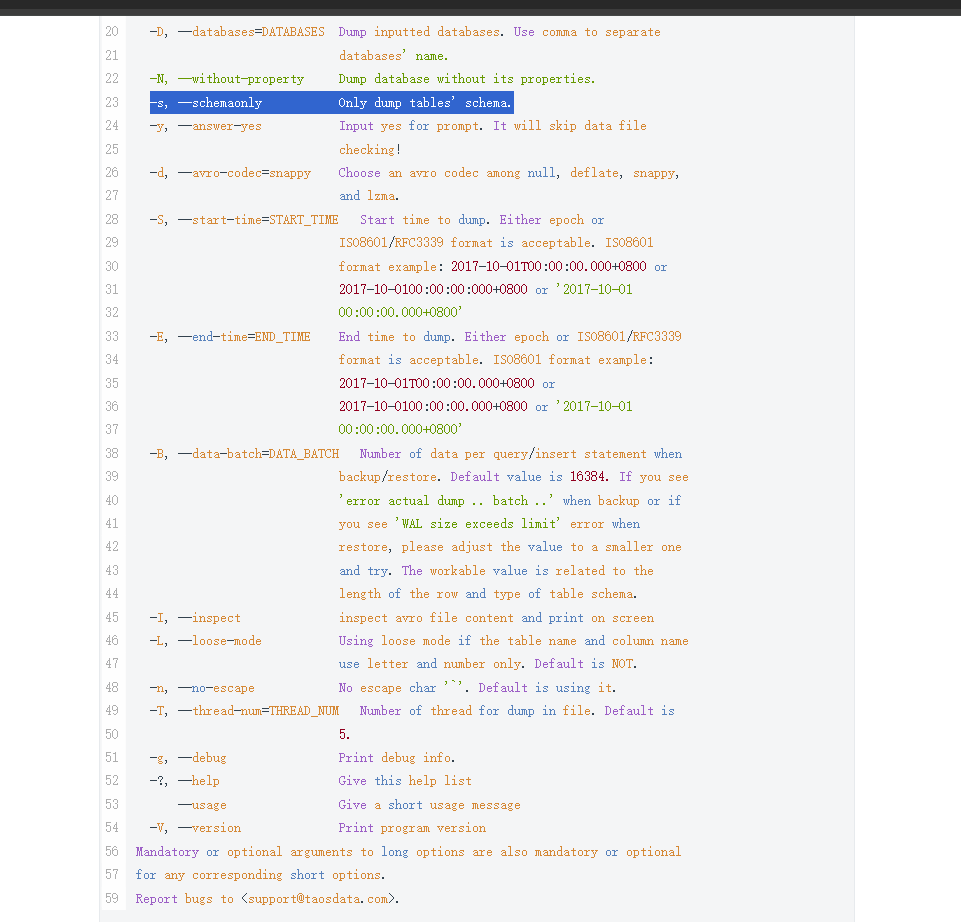
Task: Click the --without-property option text
Action: (241, 79)
